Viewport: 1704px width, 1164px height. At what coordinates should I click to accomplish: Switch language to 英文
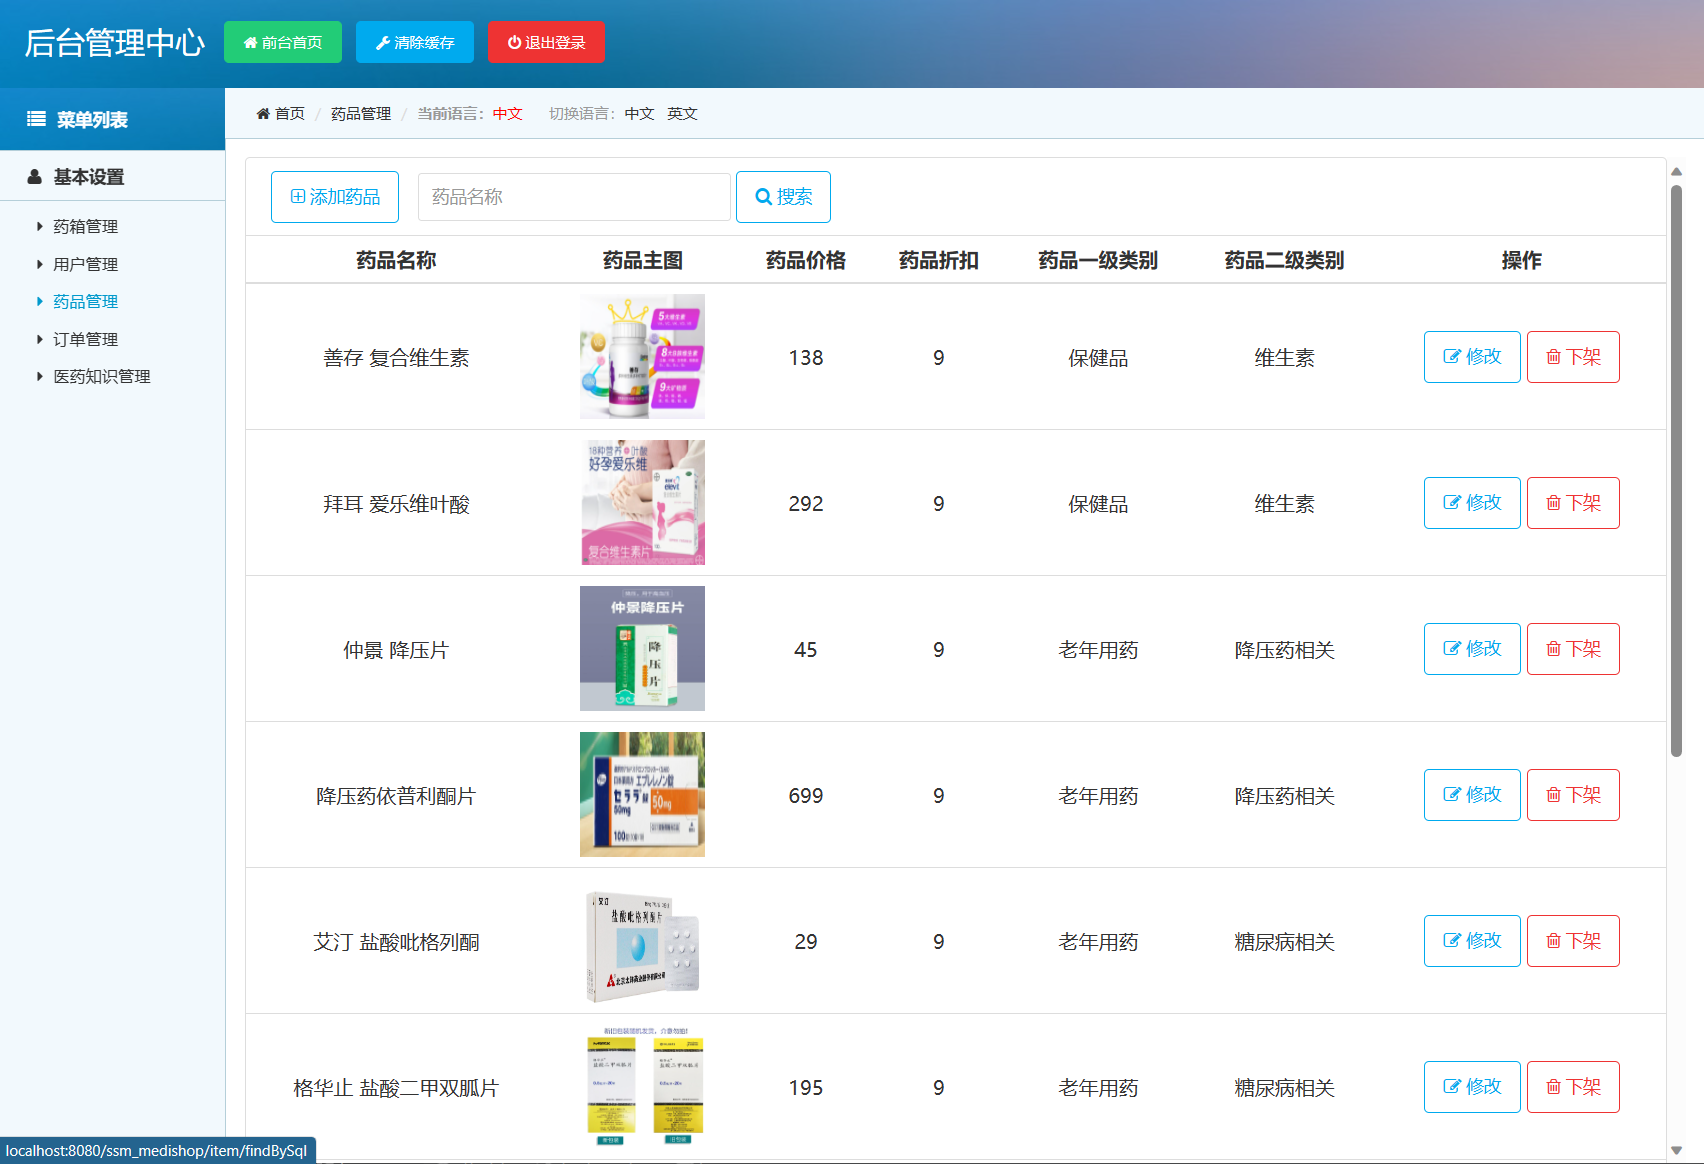point(682,113)
